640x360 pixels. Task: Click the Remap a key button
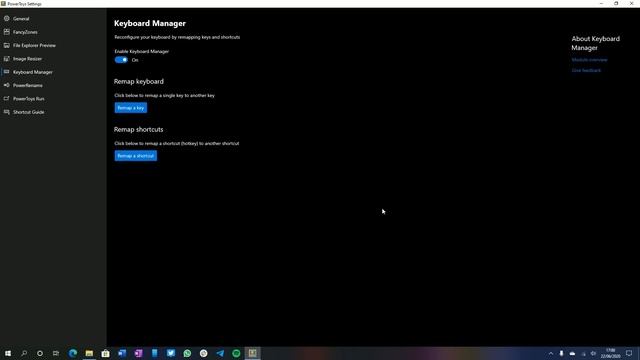pos(131,108)
